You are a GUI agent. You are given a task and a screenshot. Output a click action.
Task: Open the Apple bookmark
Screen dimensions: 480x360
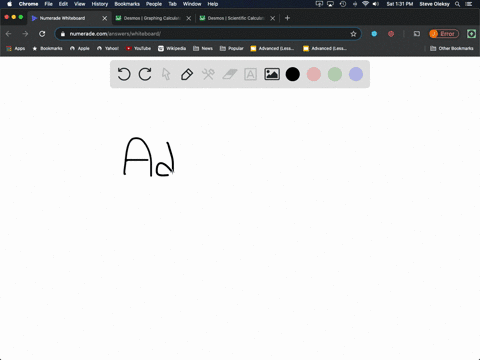tap(80, 48)
